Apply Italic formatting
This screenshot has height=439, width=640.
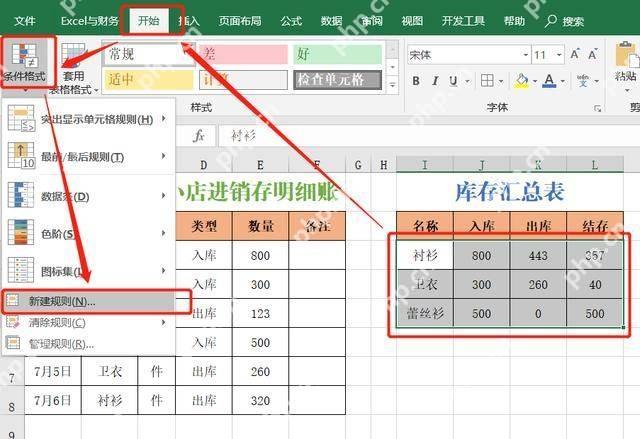(435, 81)
